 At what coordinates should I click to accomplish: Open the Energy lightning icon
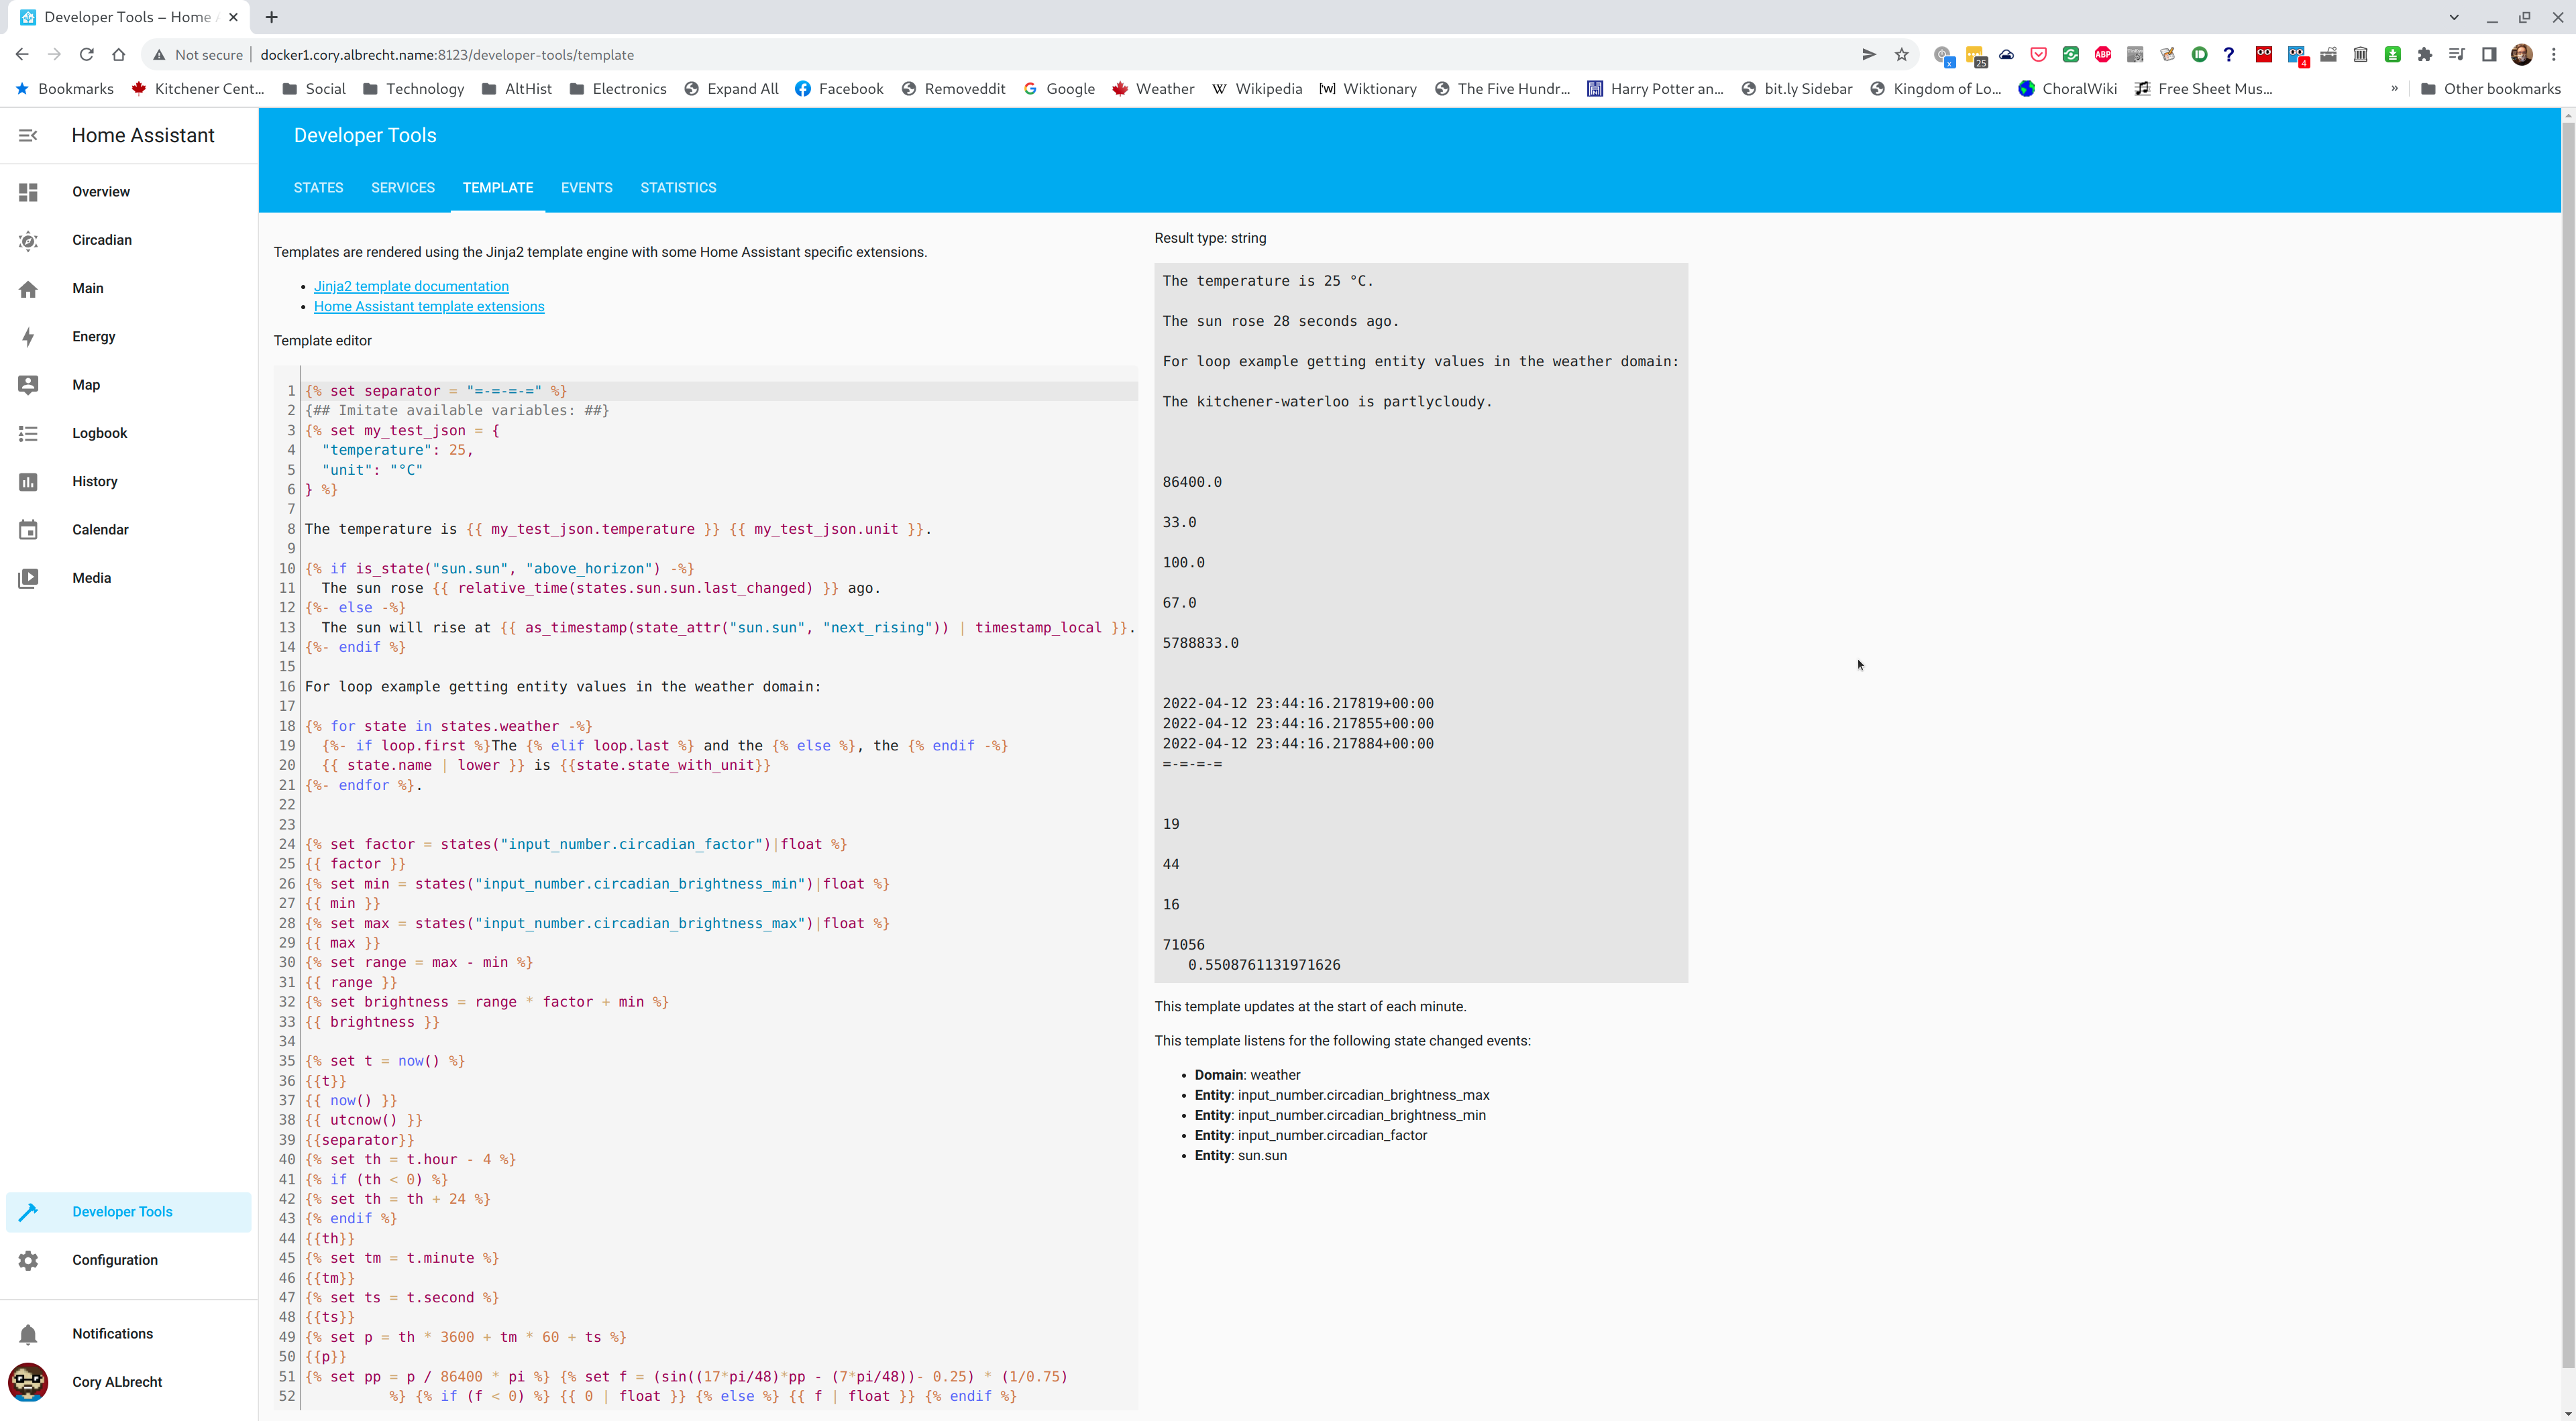pos(28,337)
